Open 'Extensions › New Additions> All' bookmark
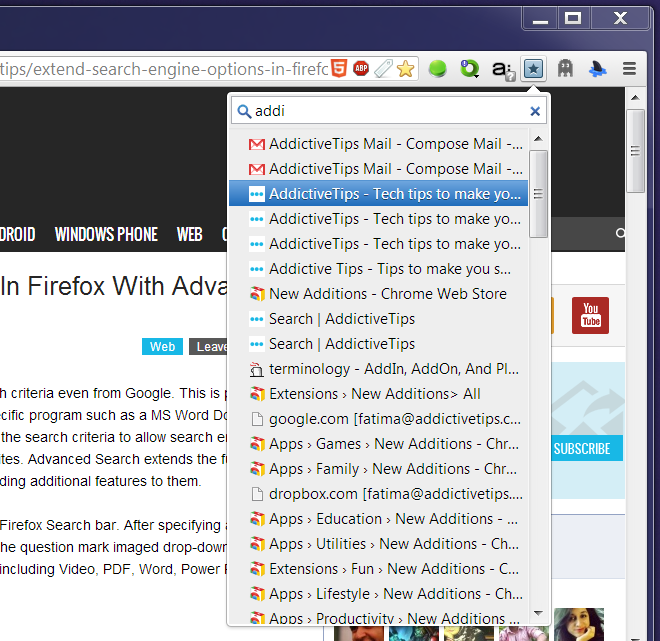This screenshot has width=660, height=641. [378, 394]
